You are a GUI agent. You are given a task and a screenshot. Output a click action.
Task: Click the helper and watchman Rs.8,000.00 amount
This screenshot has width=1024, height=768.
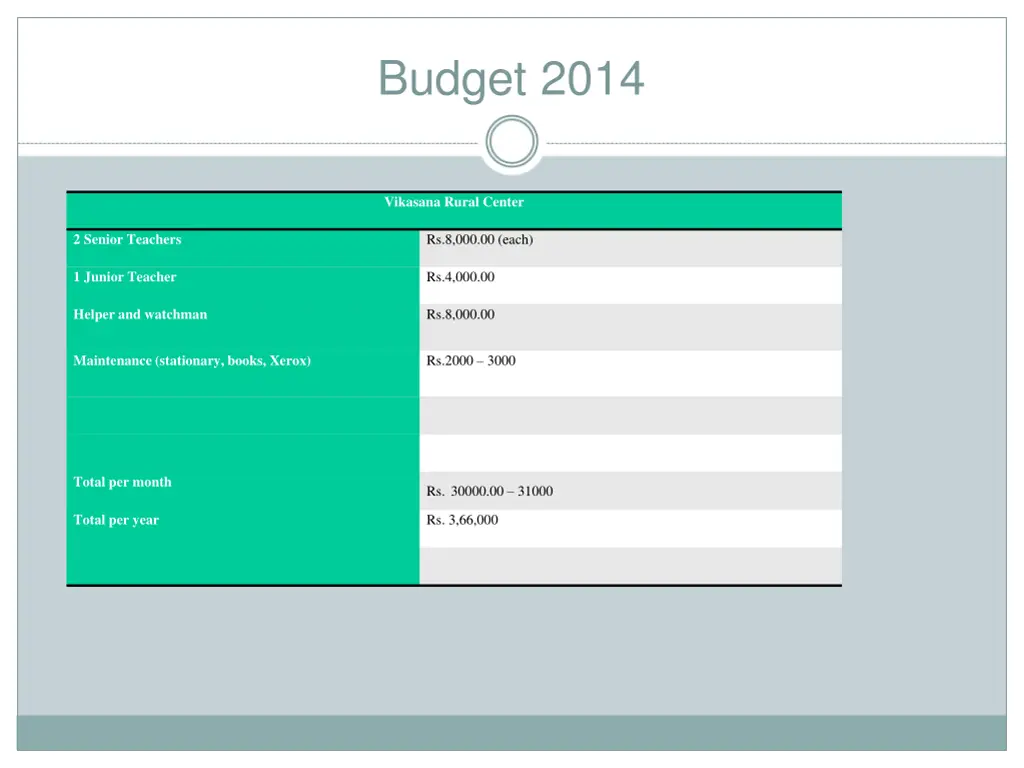point(460,315)
